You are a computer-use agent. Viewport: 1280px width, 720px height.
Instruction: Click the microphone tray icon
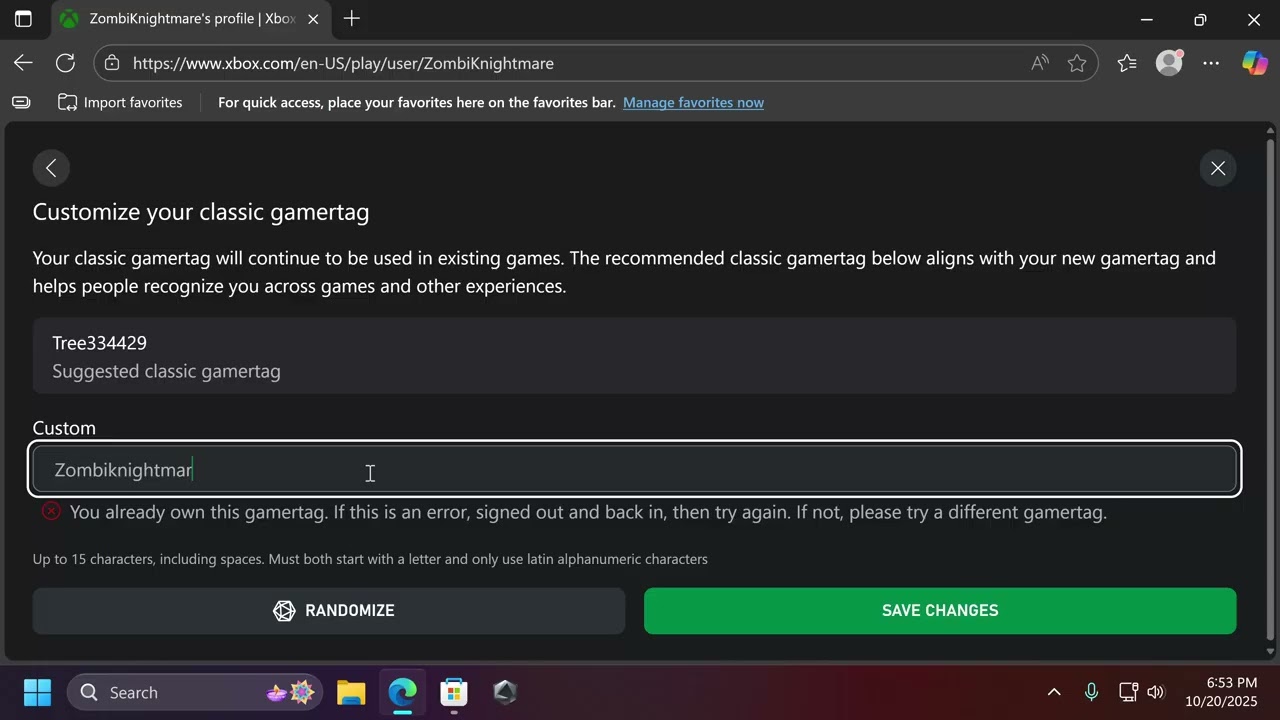(1091, 692)
